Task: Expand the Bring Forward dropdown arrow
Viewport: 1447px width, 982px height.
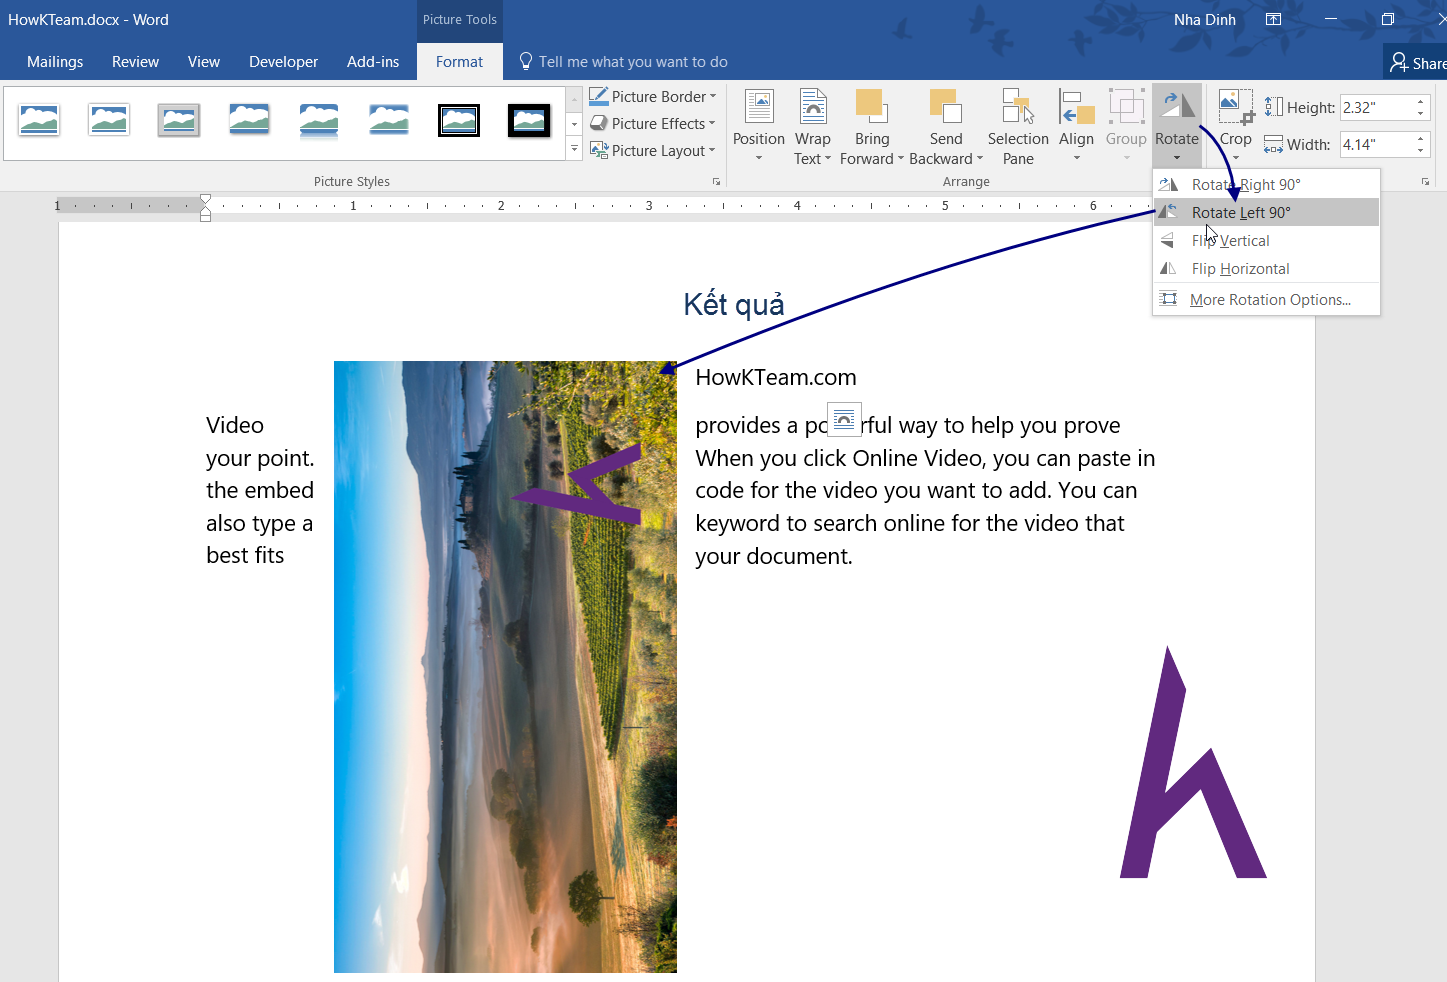Action: pyautogui.click(x=900, y=158)
